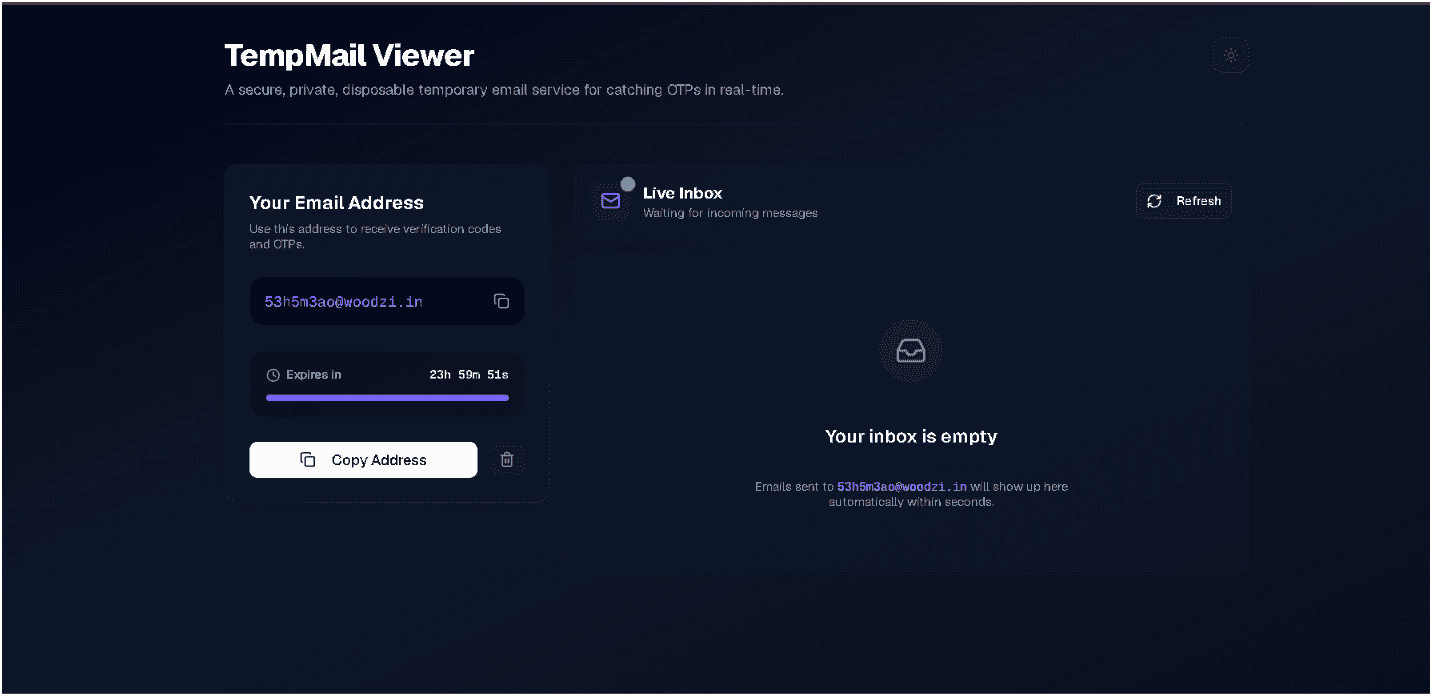This screenshot has height=696, width=1432.
Task: Refresh the live inbox
Action: click(x=1184, y=201)
